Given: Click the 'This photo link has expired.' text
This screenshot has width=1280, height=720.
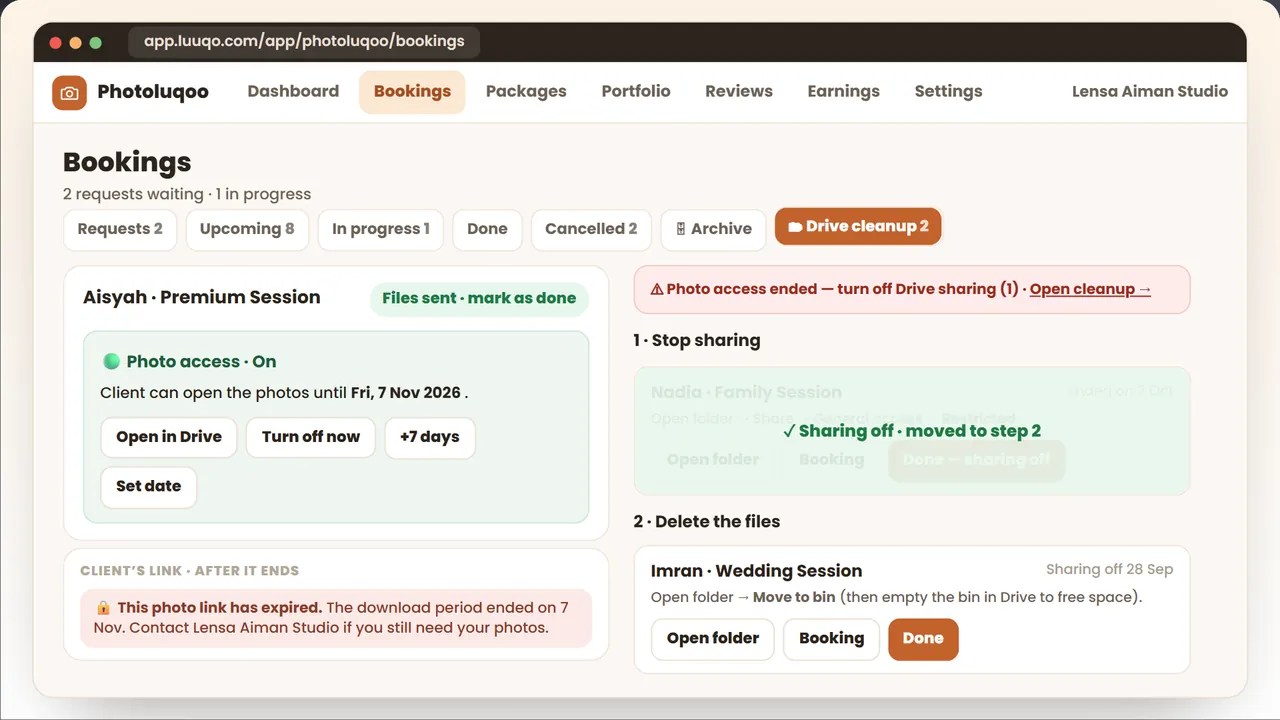Looking at the screenshot, I should (x=220, y=608).
